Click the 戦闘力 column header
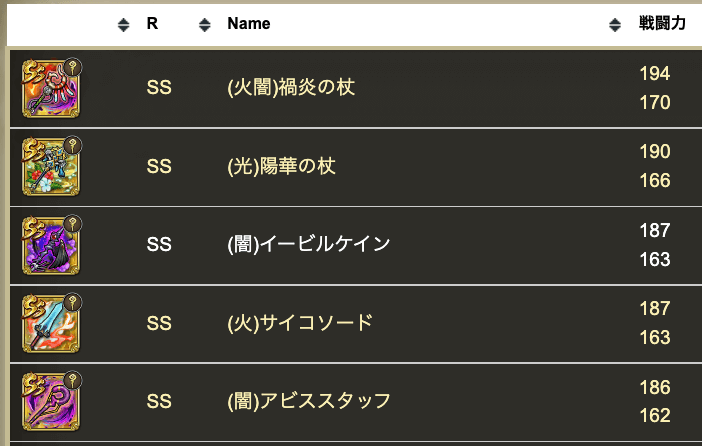702x446 pixels. [662, 23]
